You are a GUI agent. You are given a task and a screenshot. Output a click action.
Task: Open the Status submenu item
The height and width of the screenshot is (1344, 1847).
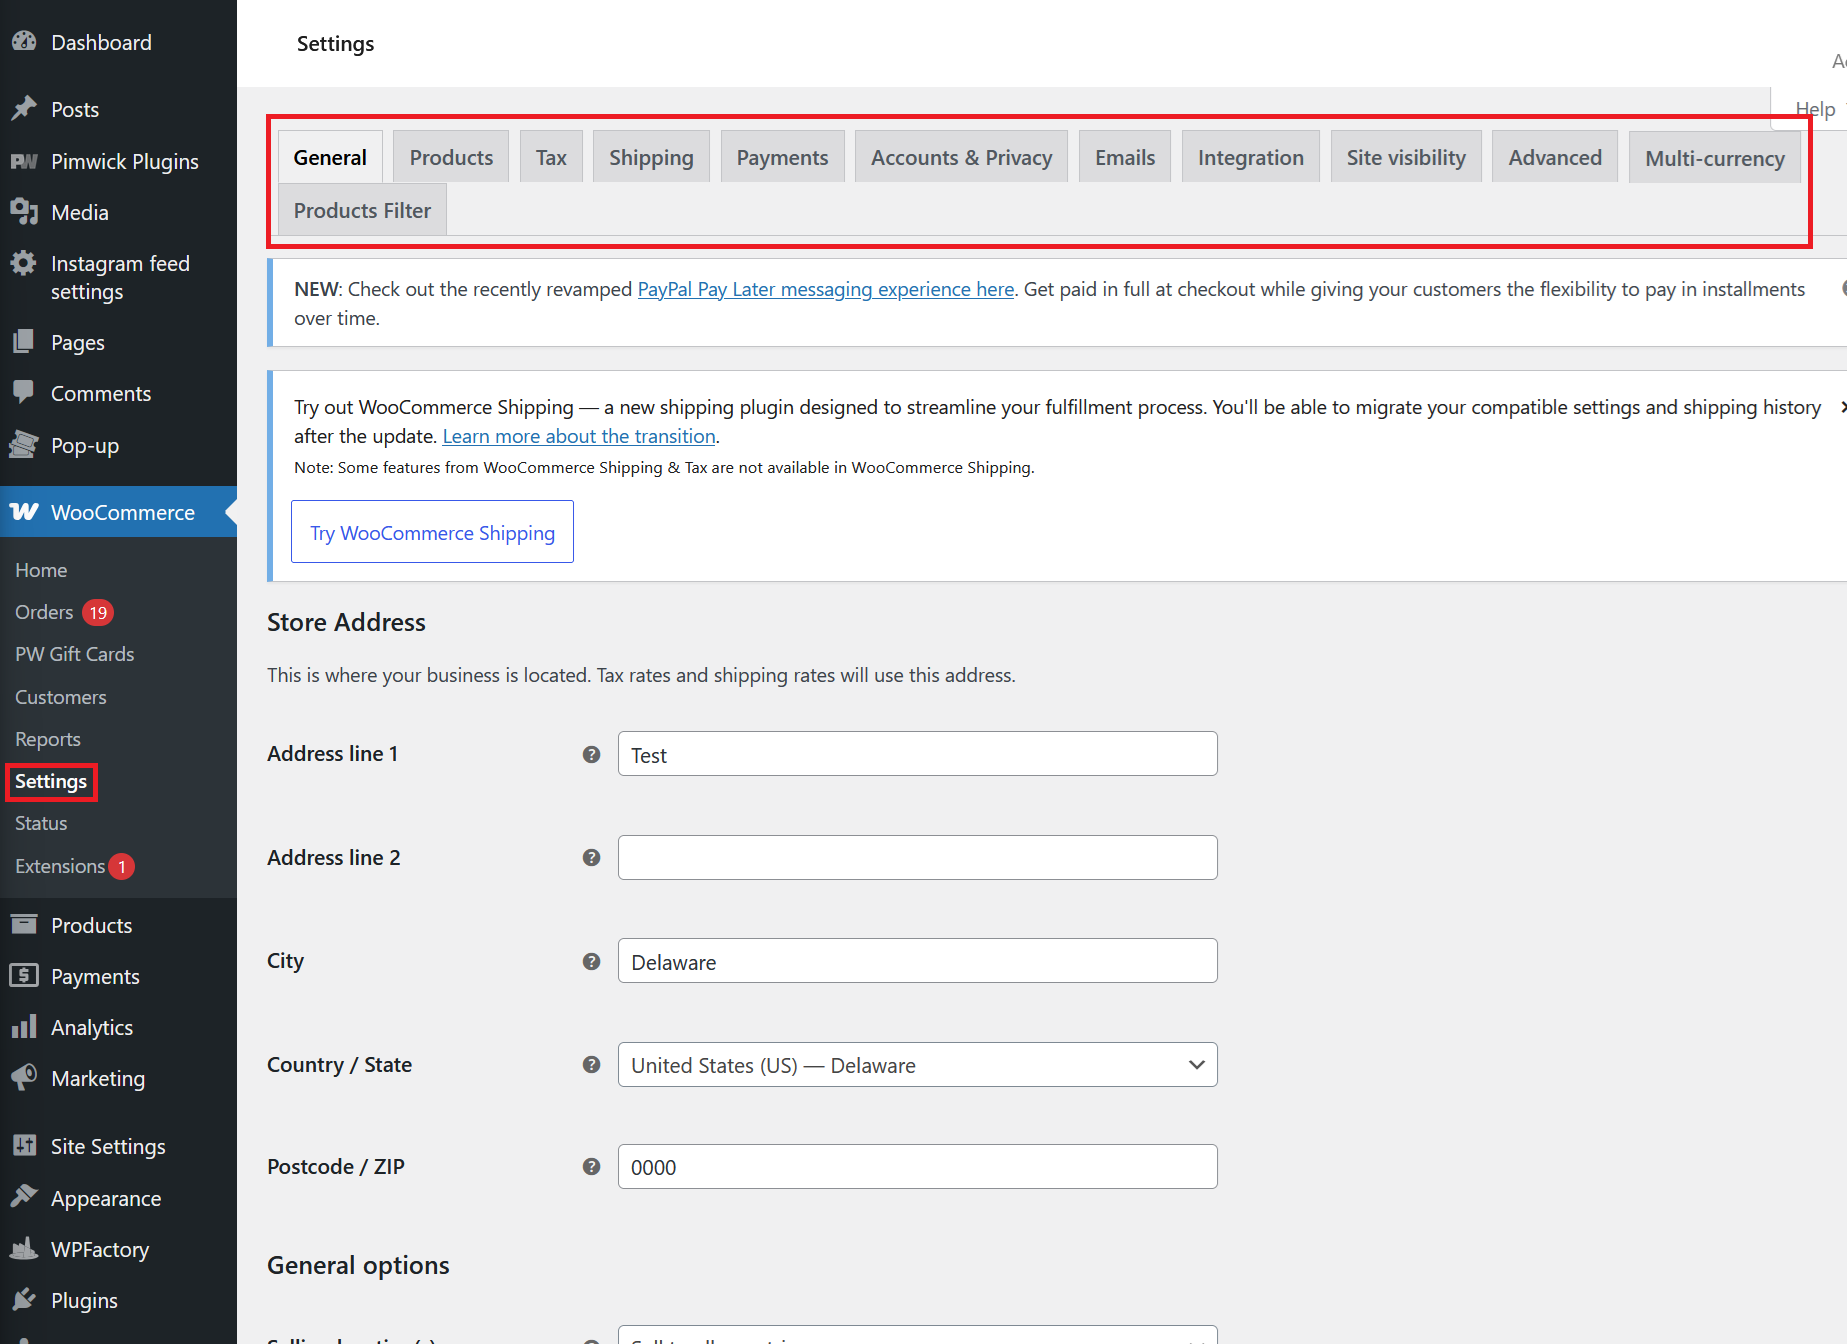(x=41, y=823)
